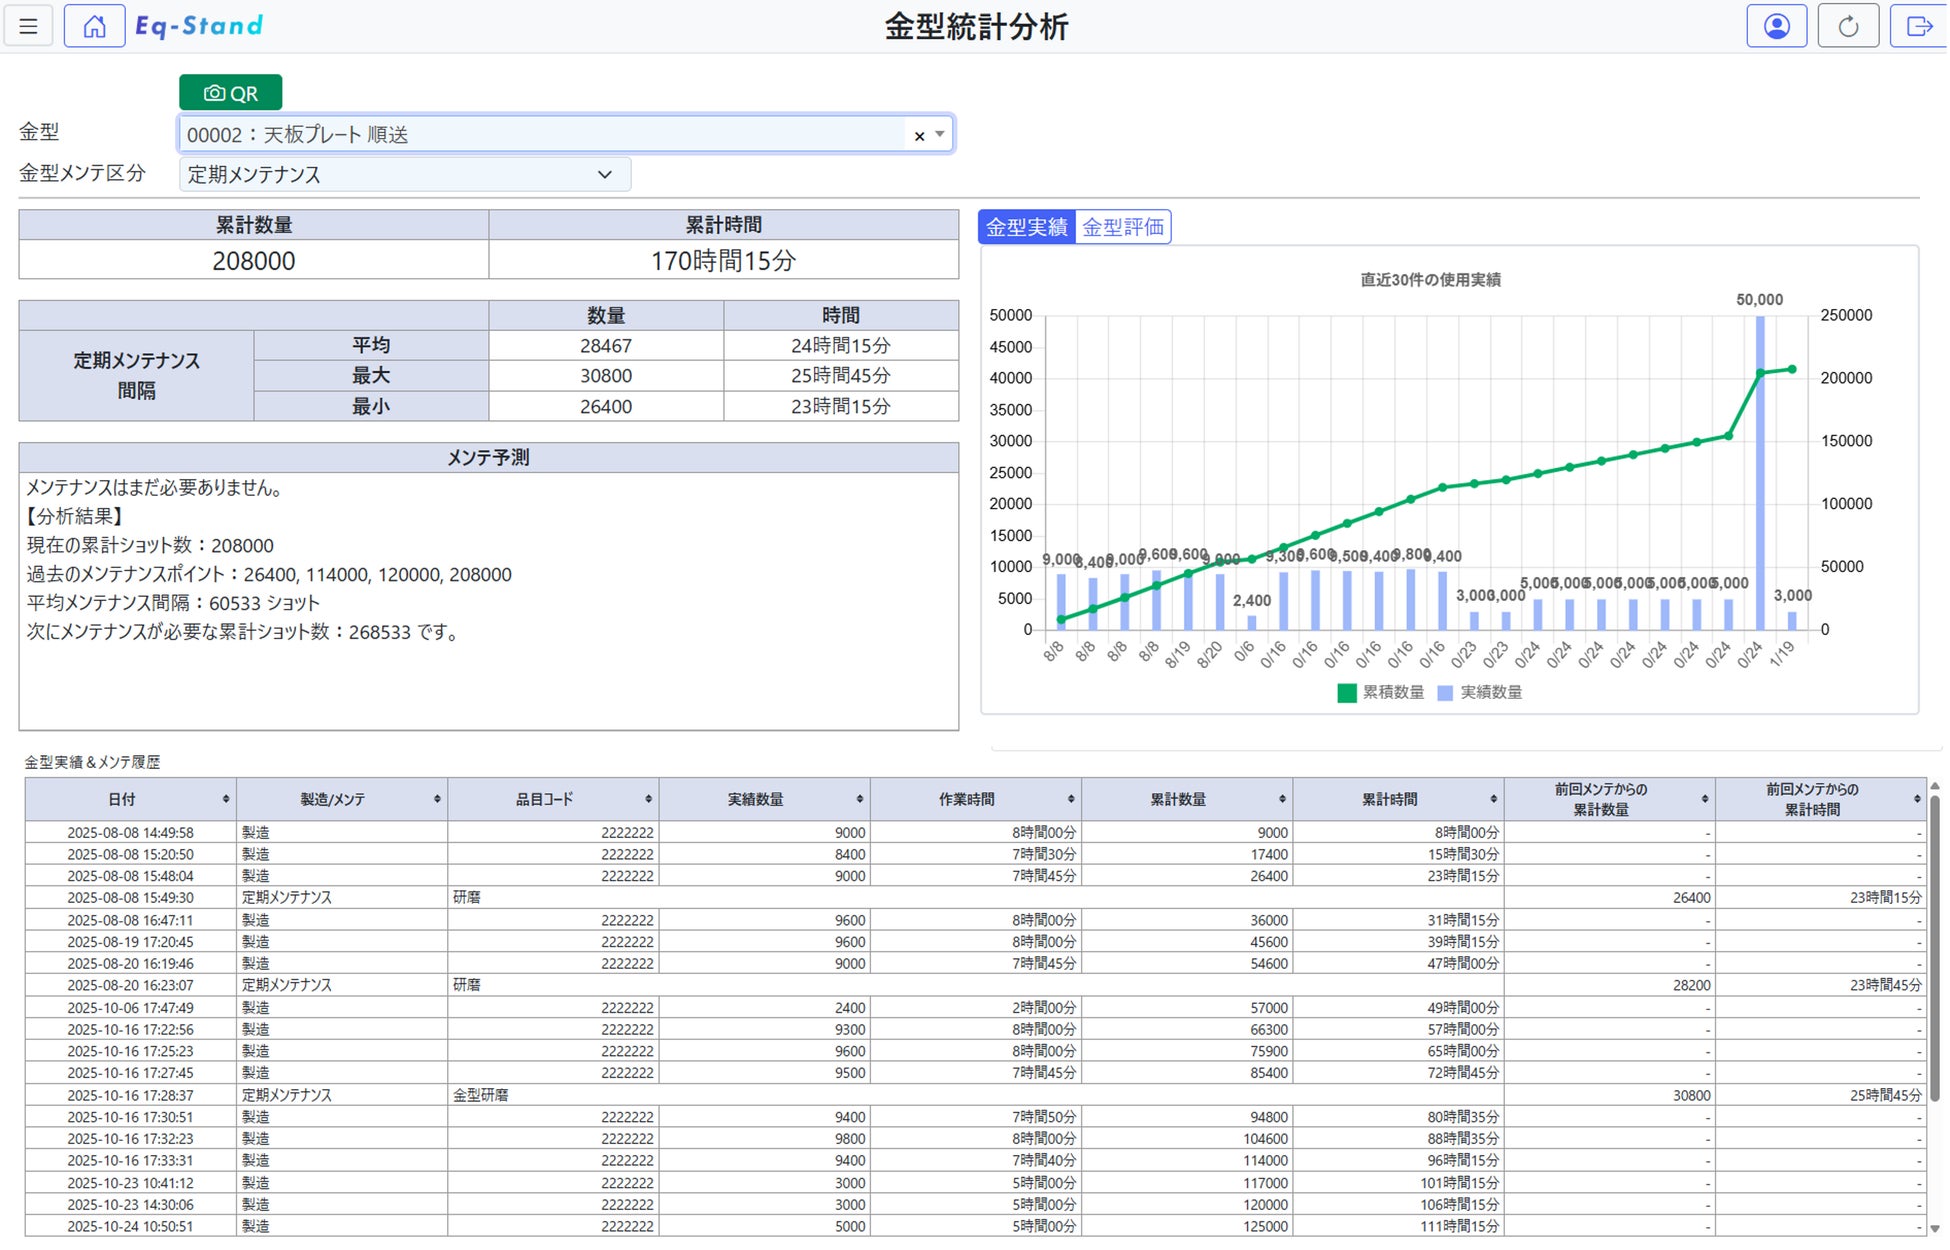This screenshot has height=1250, width=1950.
Task: Sort by 実績数量 column arrows
Action: click(859, 799)
